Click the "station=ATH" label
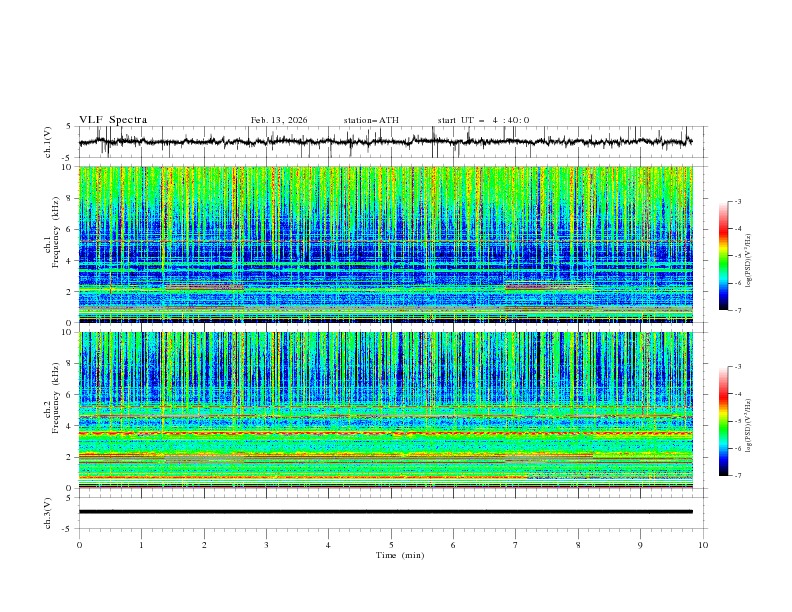The image size is (792, 612). pyautogui.click(x=371, y=120)
